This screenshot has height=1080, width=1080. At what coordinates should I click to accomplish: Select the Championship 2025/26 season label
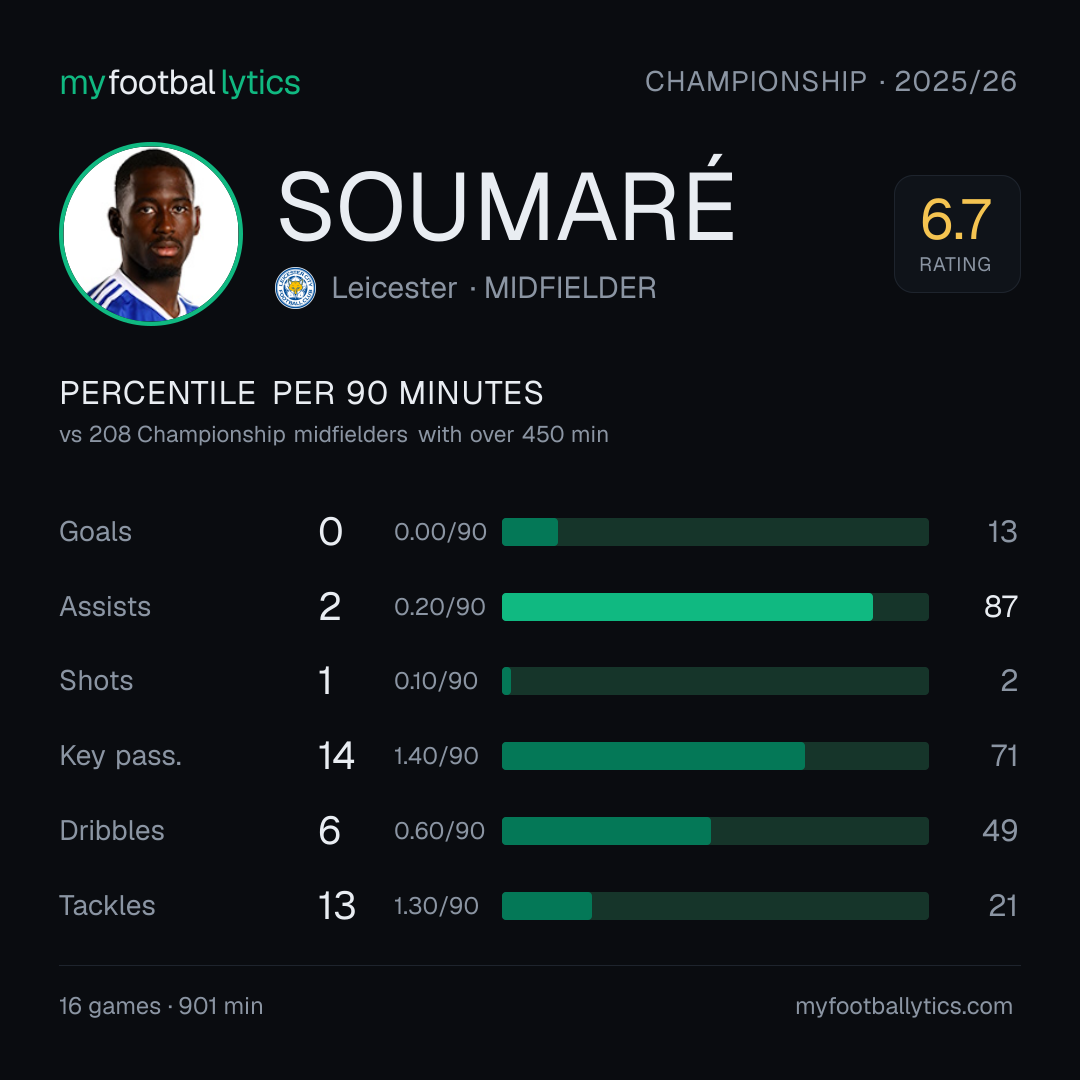pyautogui.click(x=831, y=81)
